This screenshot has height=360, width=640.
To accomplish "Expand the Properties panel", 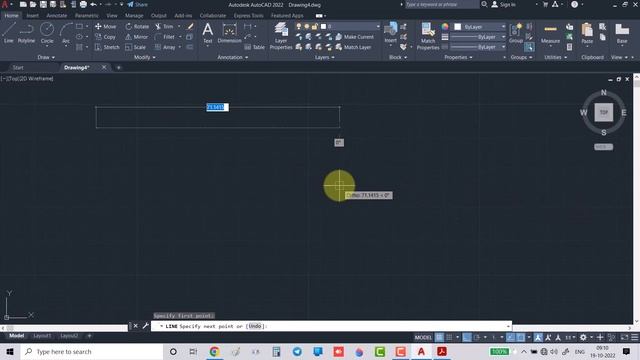I will (x=458, y=58).
